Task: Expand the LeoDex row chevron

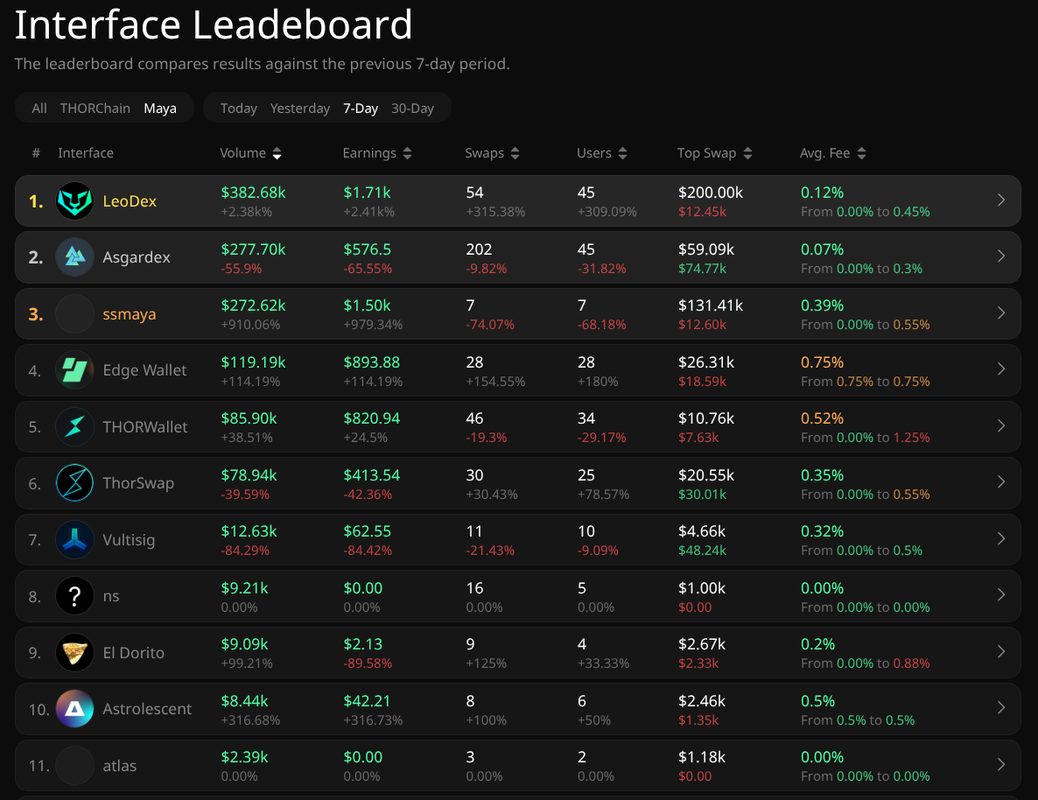Action: pyautogui.click(x=1001, y=200)
